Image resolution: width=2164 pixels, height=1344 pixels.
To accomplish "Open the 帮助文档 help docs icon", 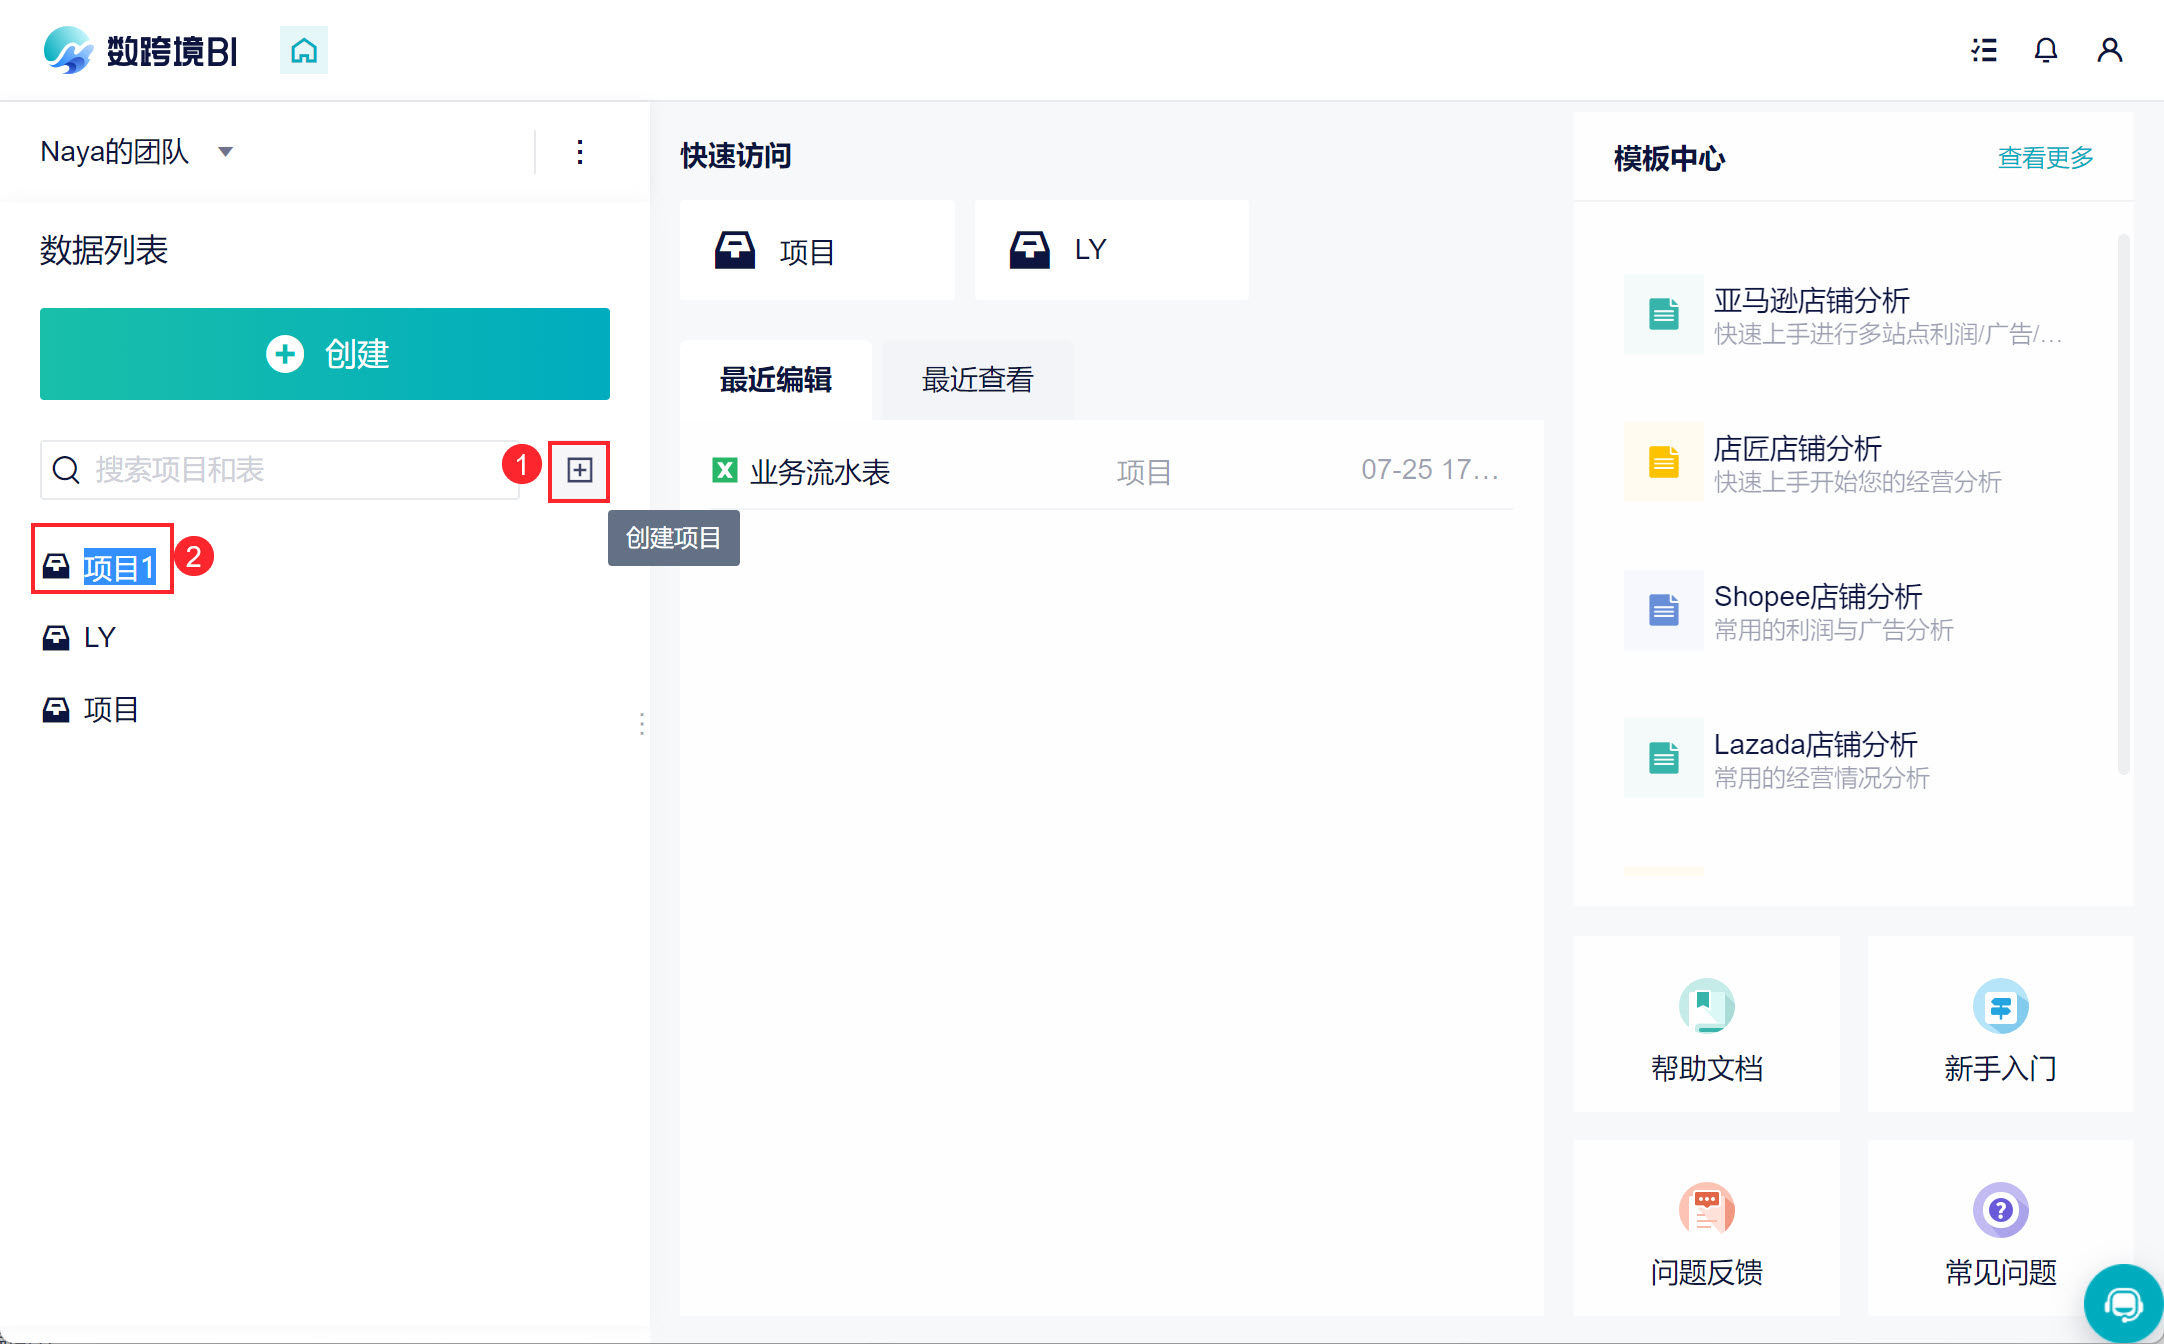I will tap(1706, 1006).
